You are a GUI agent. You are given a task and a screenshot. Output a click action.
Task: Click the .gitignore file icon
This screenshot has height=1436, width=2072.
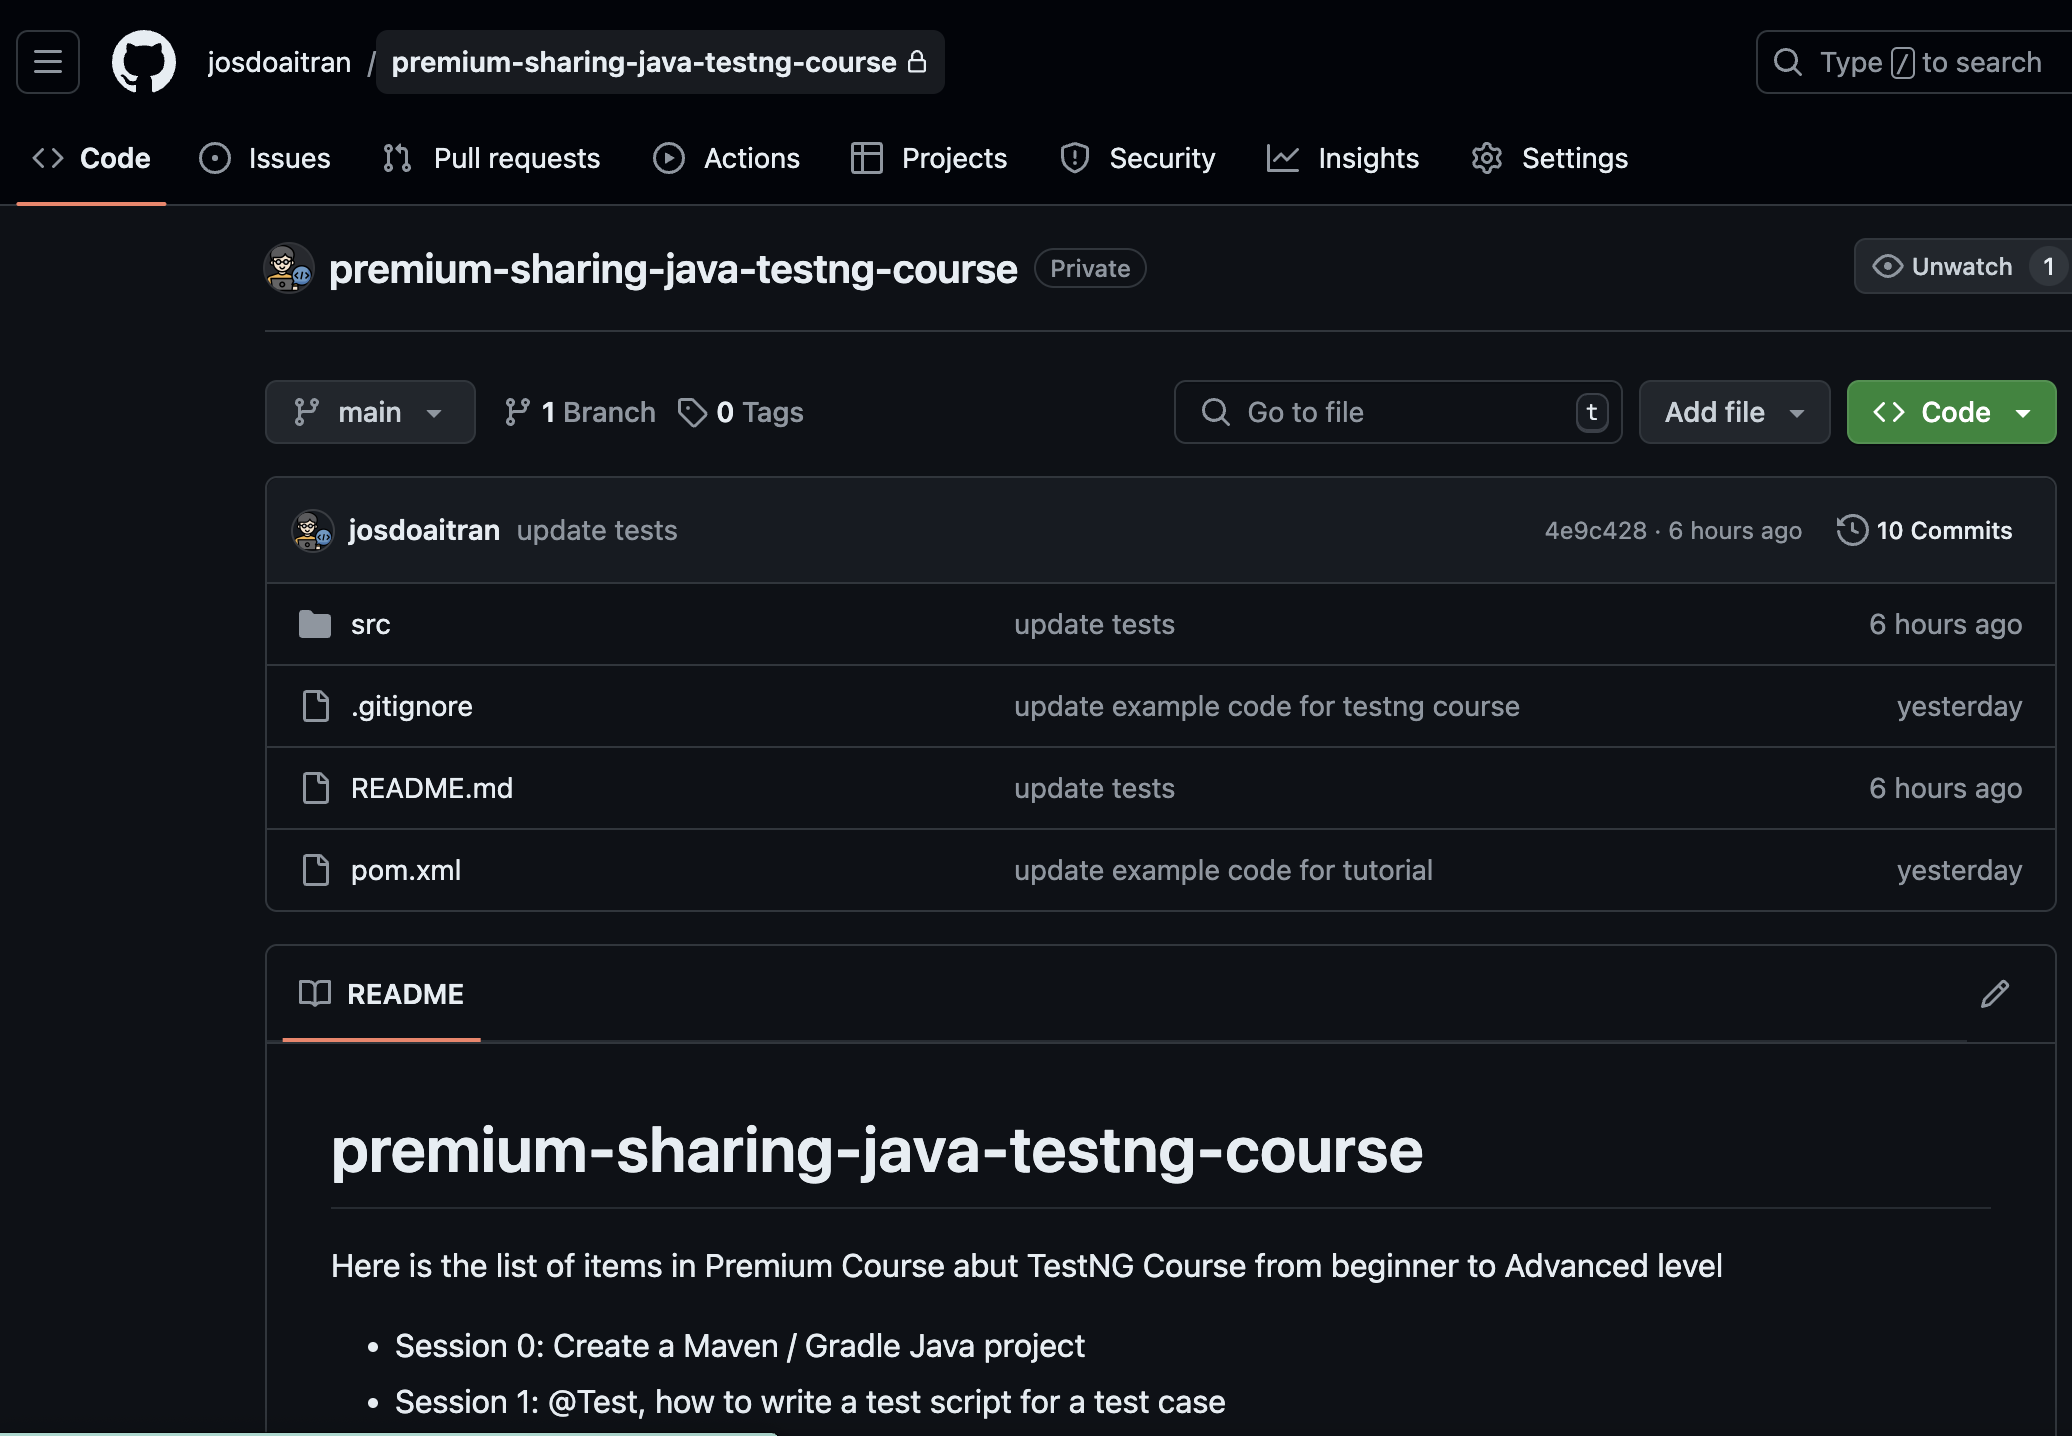coord(316,706)
